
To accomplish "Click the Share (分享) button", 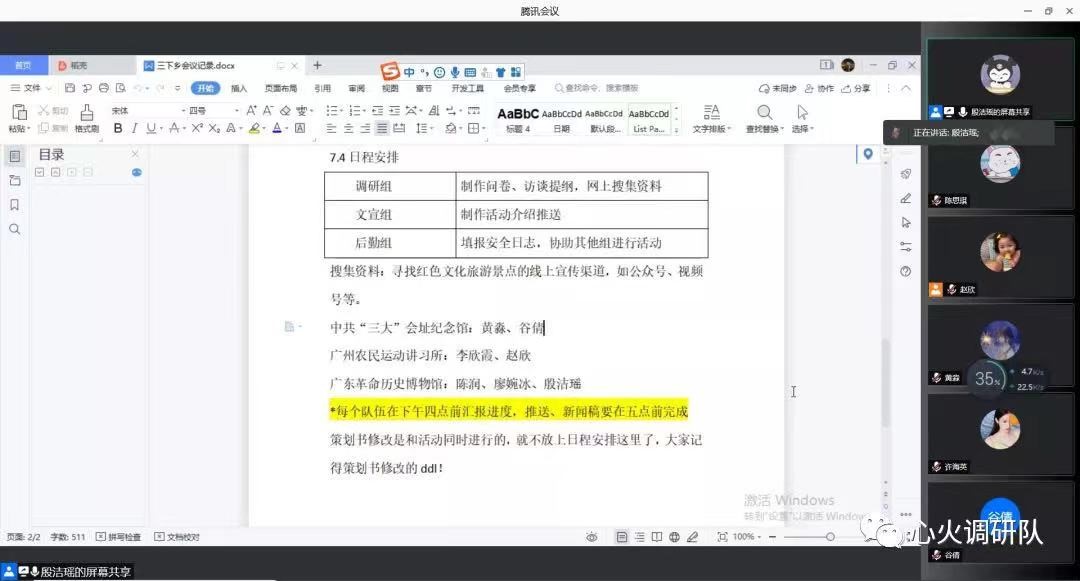I will point(856,88).
